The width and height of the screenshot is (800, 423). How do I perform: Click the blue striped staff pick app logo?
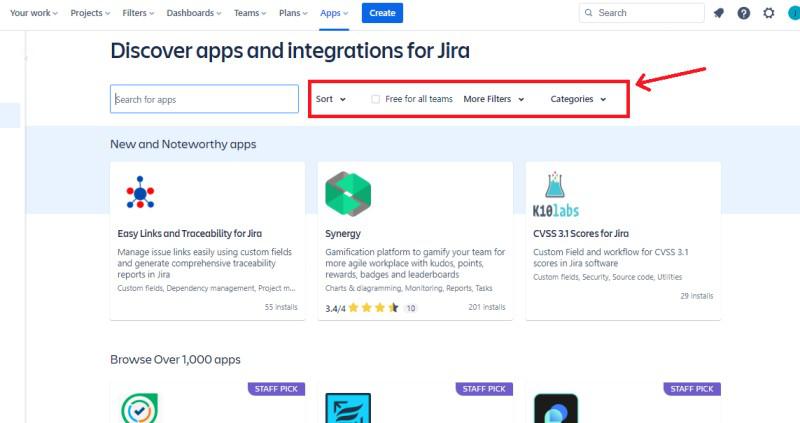click(348, 408)
